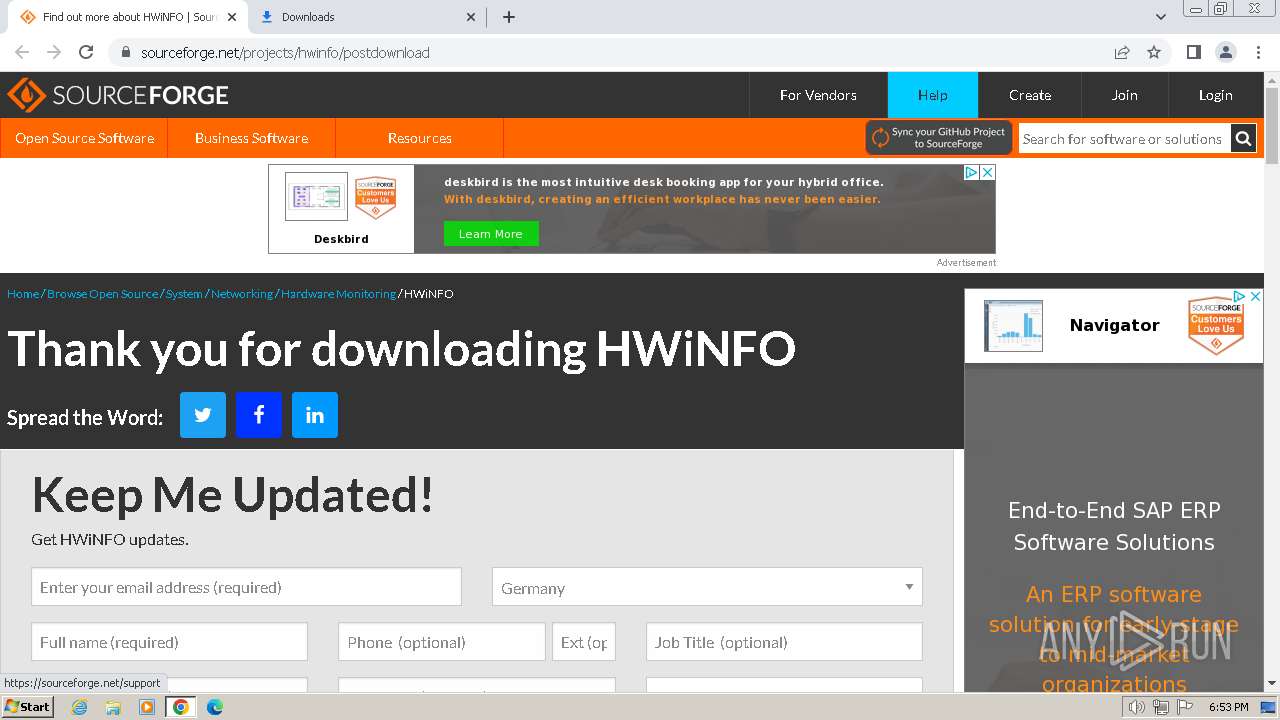Open Internet Explorer from taskbar
This screenshot has width=1280, height=720.
tap(80, 707)
